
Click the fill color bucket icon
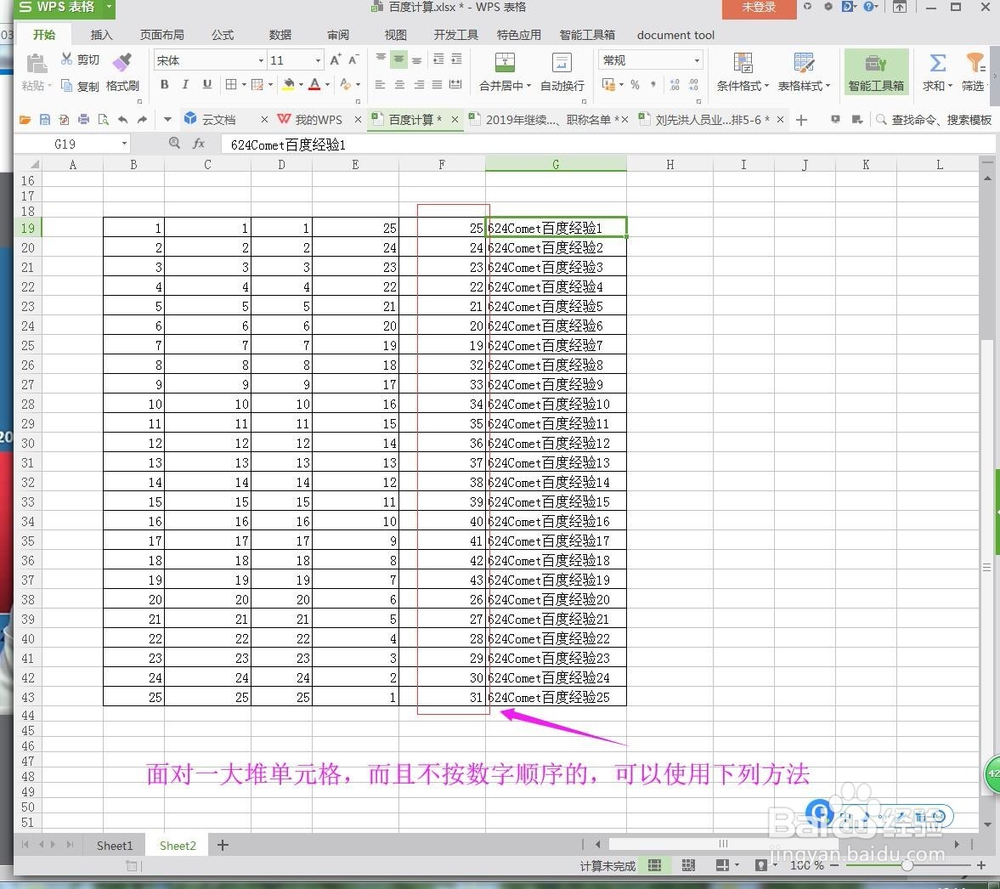(x=288, y=84)
